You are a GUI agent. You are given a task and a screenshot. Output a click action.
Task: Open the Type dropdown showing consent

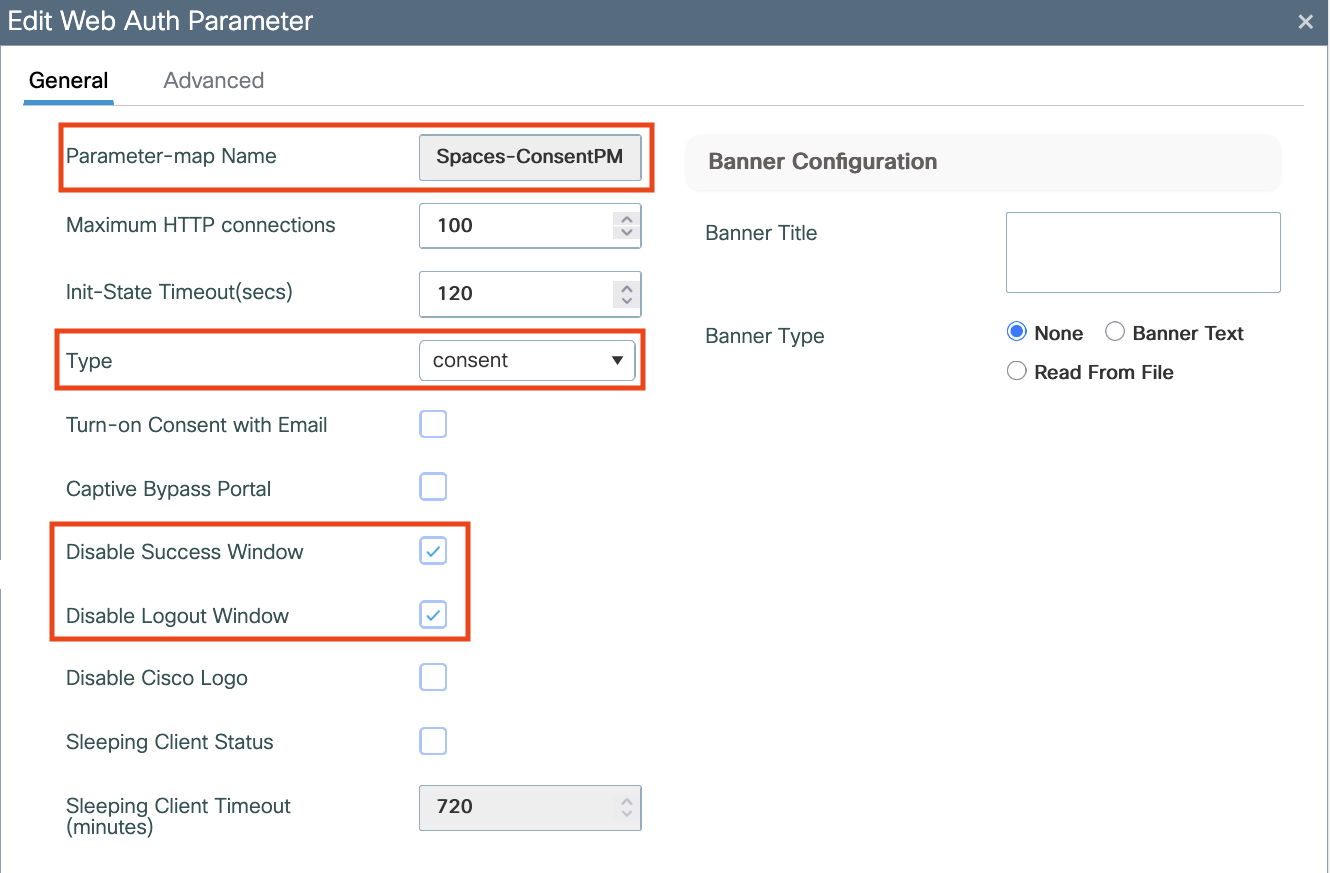tap(527, 360)
